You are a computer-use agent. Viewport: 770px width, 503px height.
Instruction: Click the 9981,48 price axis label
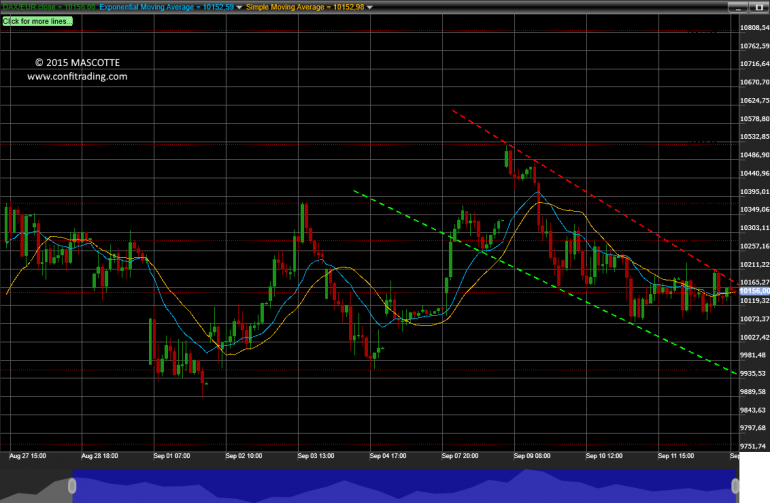(x=753, y=355)
